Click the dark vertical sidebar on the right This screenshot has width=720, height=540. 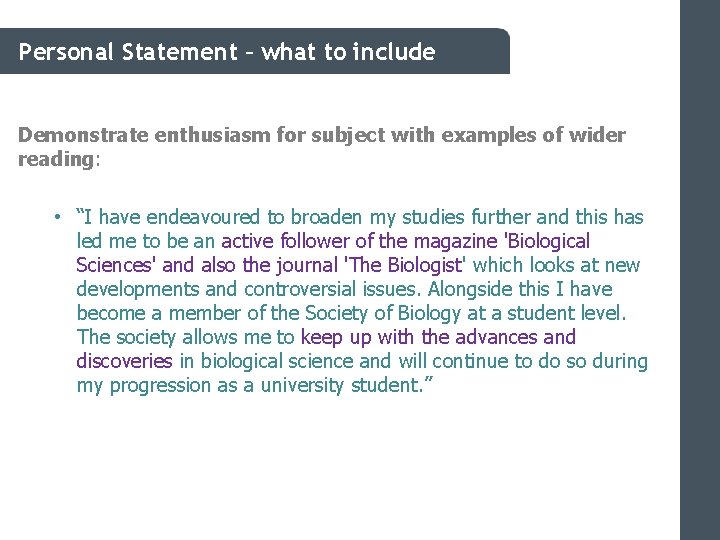700,270
